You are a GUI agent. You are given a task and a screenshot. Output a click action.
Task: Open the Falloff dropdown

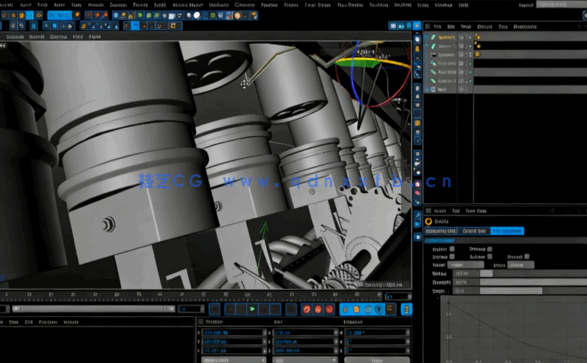[x=466, y=265]
